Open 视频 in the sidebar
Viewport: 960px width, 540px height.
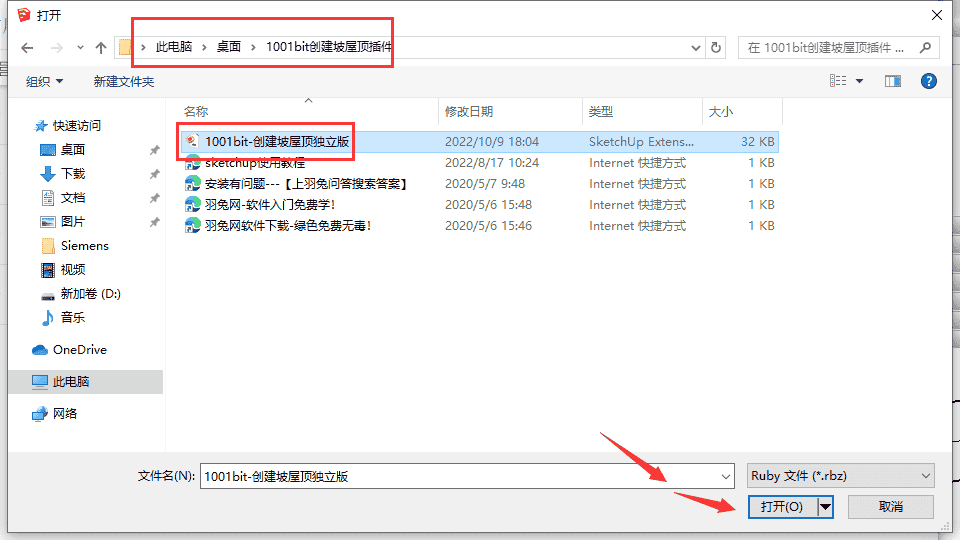[73, 269]
